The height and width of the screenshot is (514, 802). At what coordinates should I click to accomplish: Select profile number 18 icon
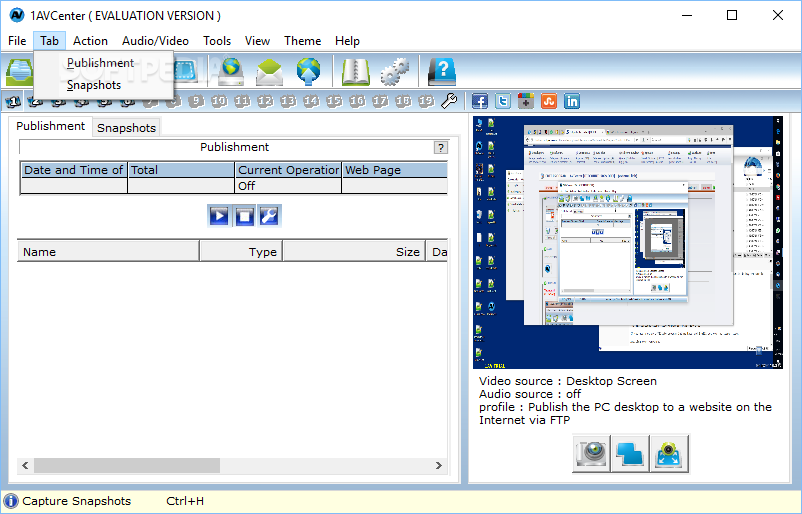pyautogui.click(x=404, y=101)
